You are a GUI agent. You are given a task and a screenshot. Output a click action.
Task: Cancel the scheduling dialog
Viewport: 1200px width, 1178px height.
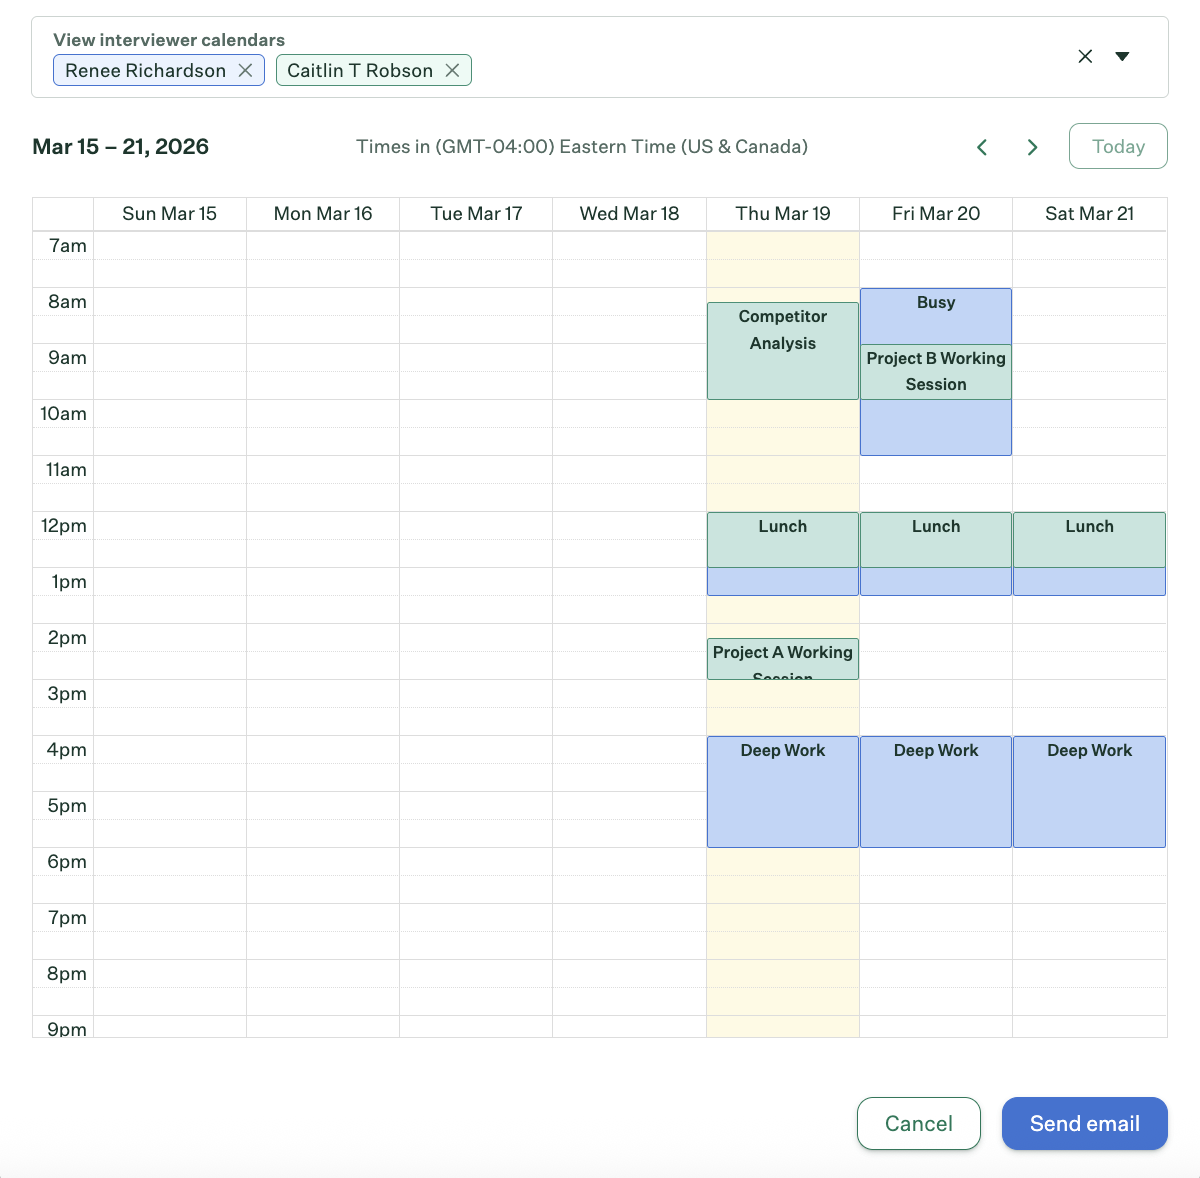pyautogui.click(x=918, y=1123)
